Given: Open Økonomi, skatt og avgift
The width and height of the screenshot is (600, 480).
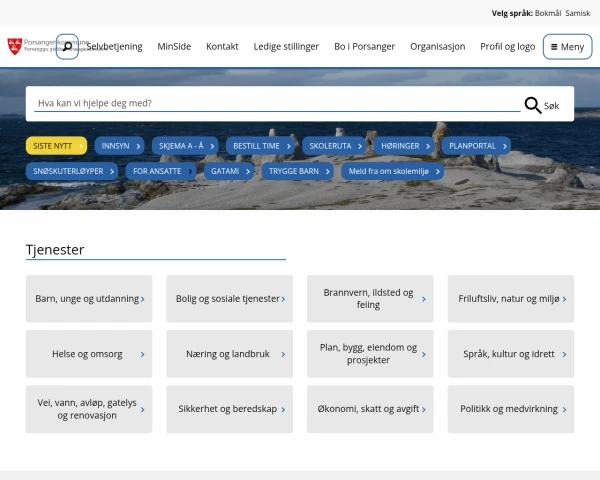Looking at the screenshot, I should pos(370,409).
